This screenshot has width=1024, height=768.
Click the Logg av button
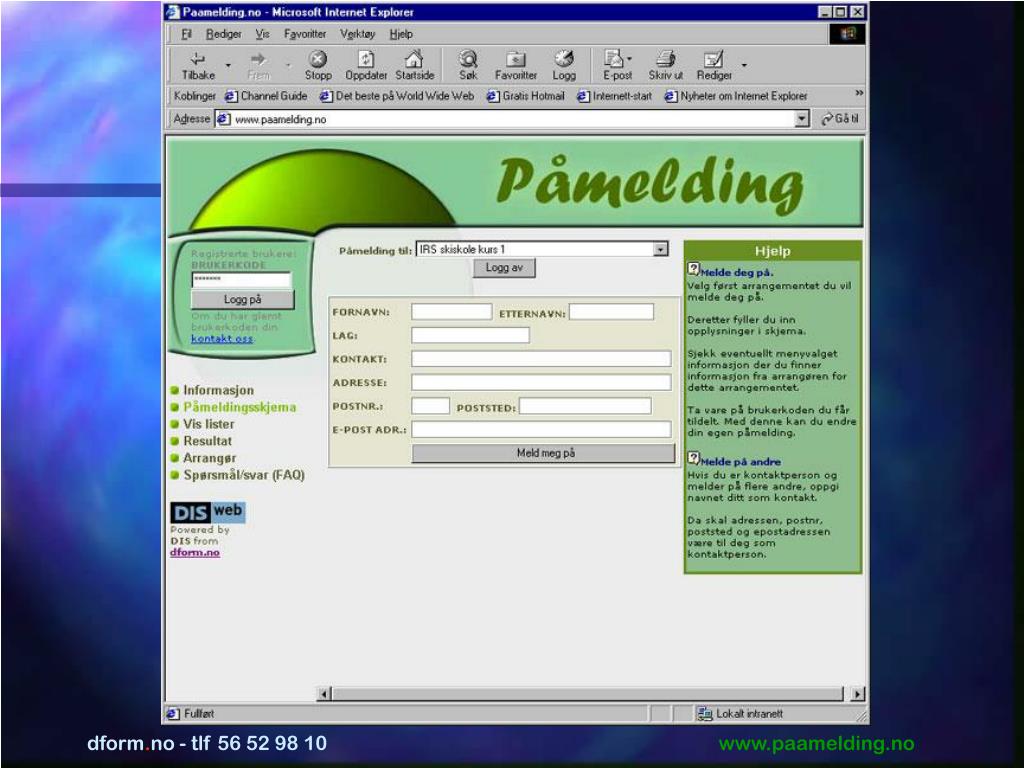click(504, 268)
